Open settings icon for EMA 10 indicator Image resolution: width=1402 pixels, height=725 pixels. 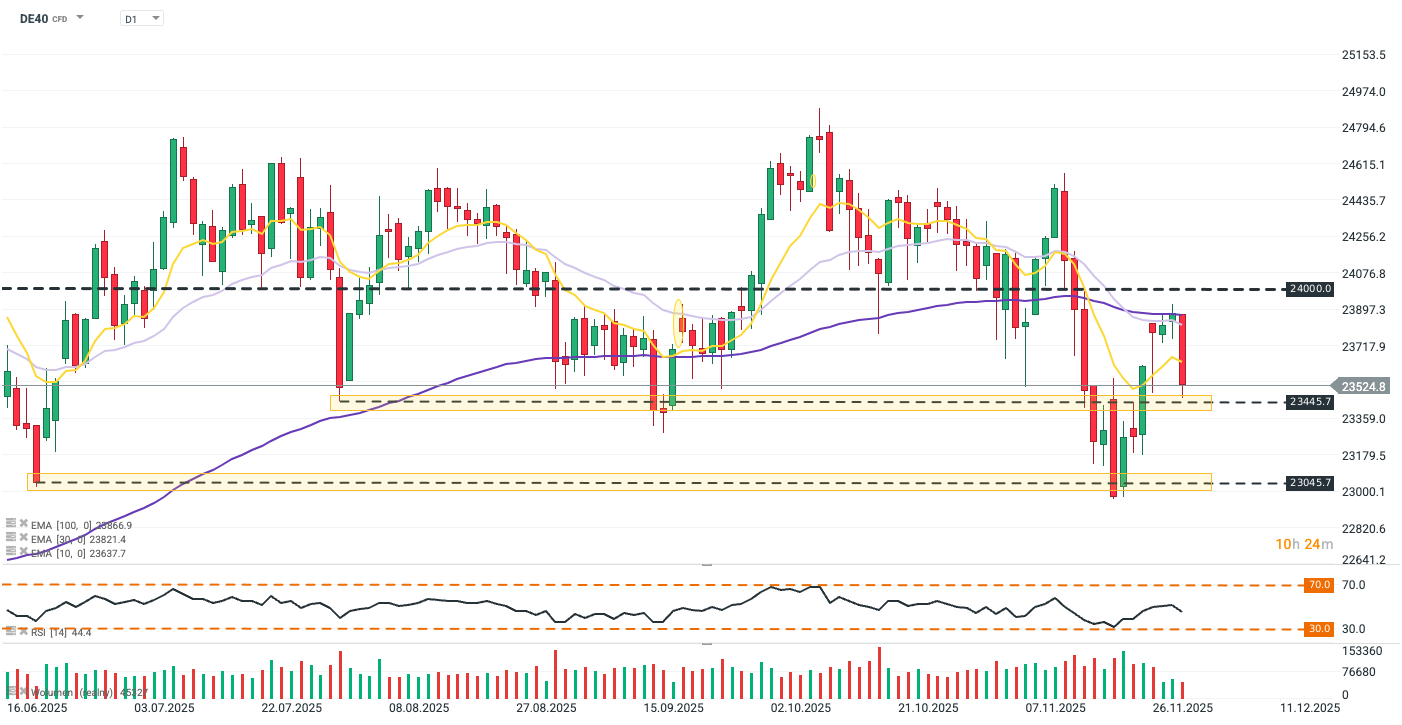[11, 552]
